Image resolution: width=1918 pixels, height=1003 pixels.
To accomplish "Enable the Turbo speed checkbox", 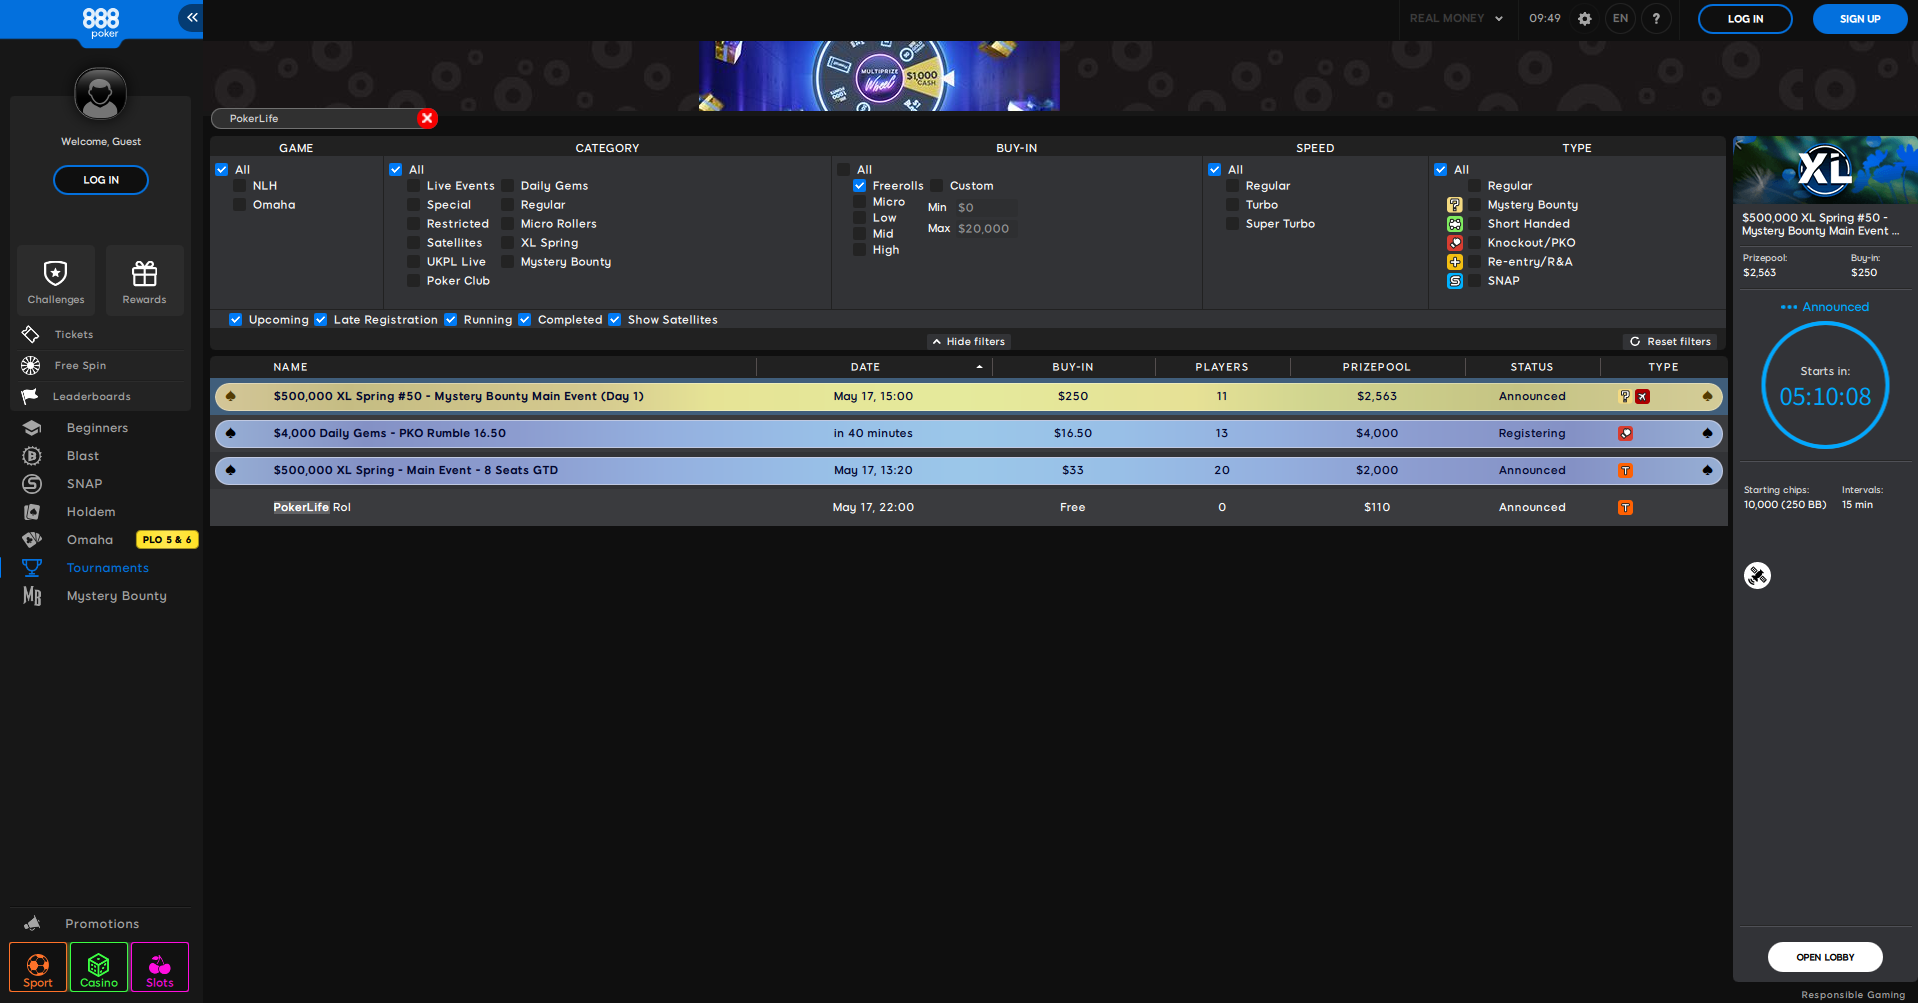I will point(1233,205).
